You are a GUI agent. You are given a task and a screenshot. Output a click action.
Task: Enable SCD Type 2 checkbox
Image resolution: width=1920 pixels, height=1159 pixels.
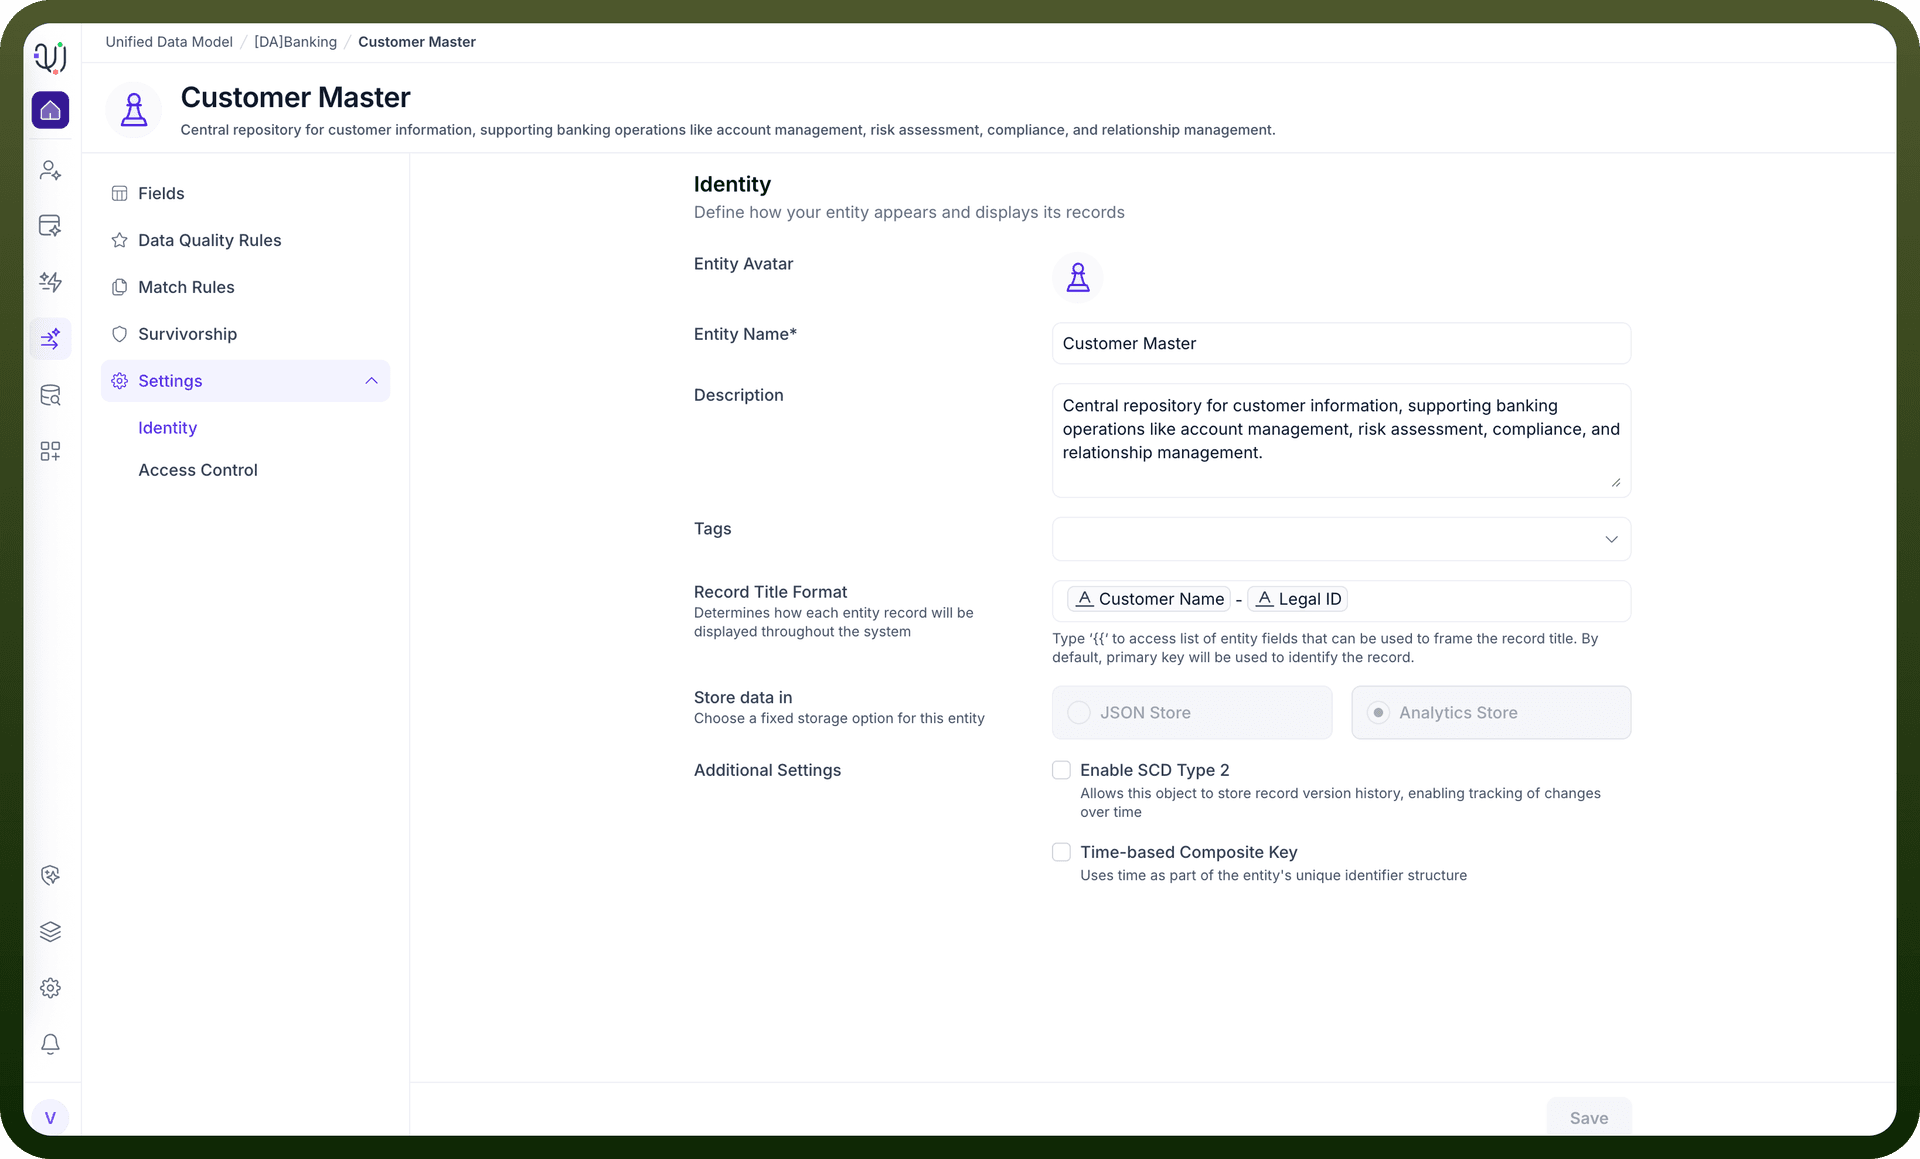[1061, 770]
